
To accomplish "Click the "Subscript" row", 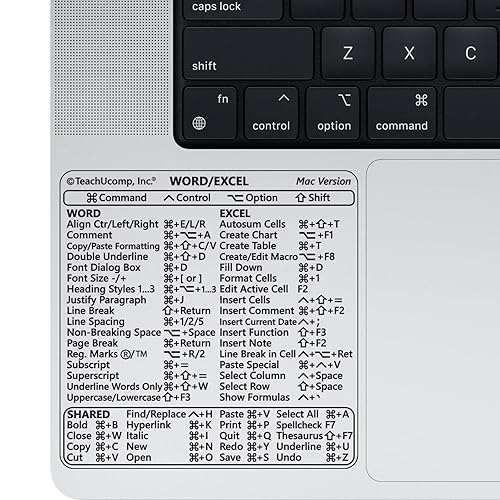I will click(128, 365).
